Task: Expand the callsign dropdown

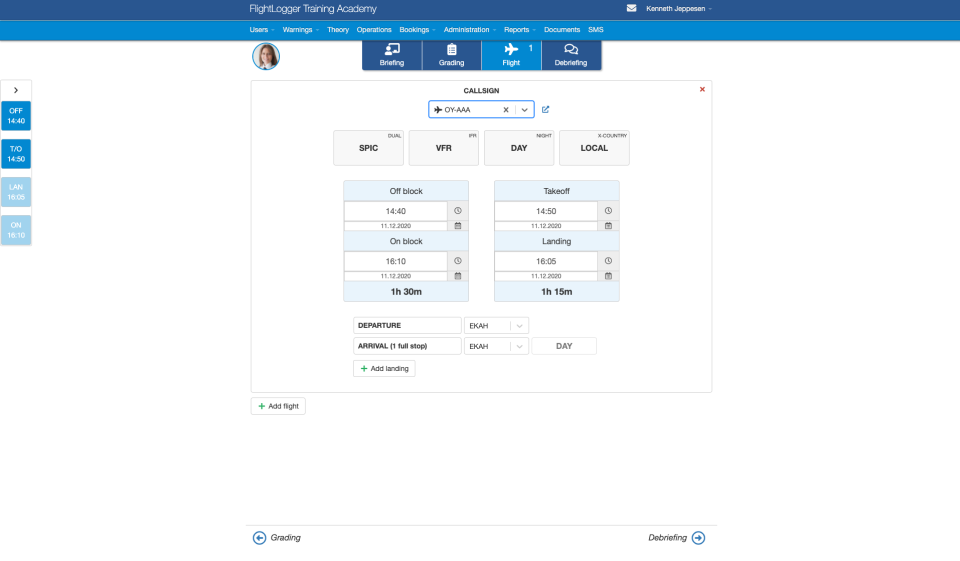Action: [525, 110]
